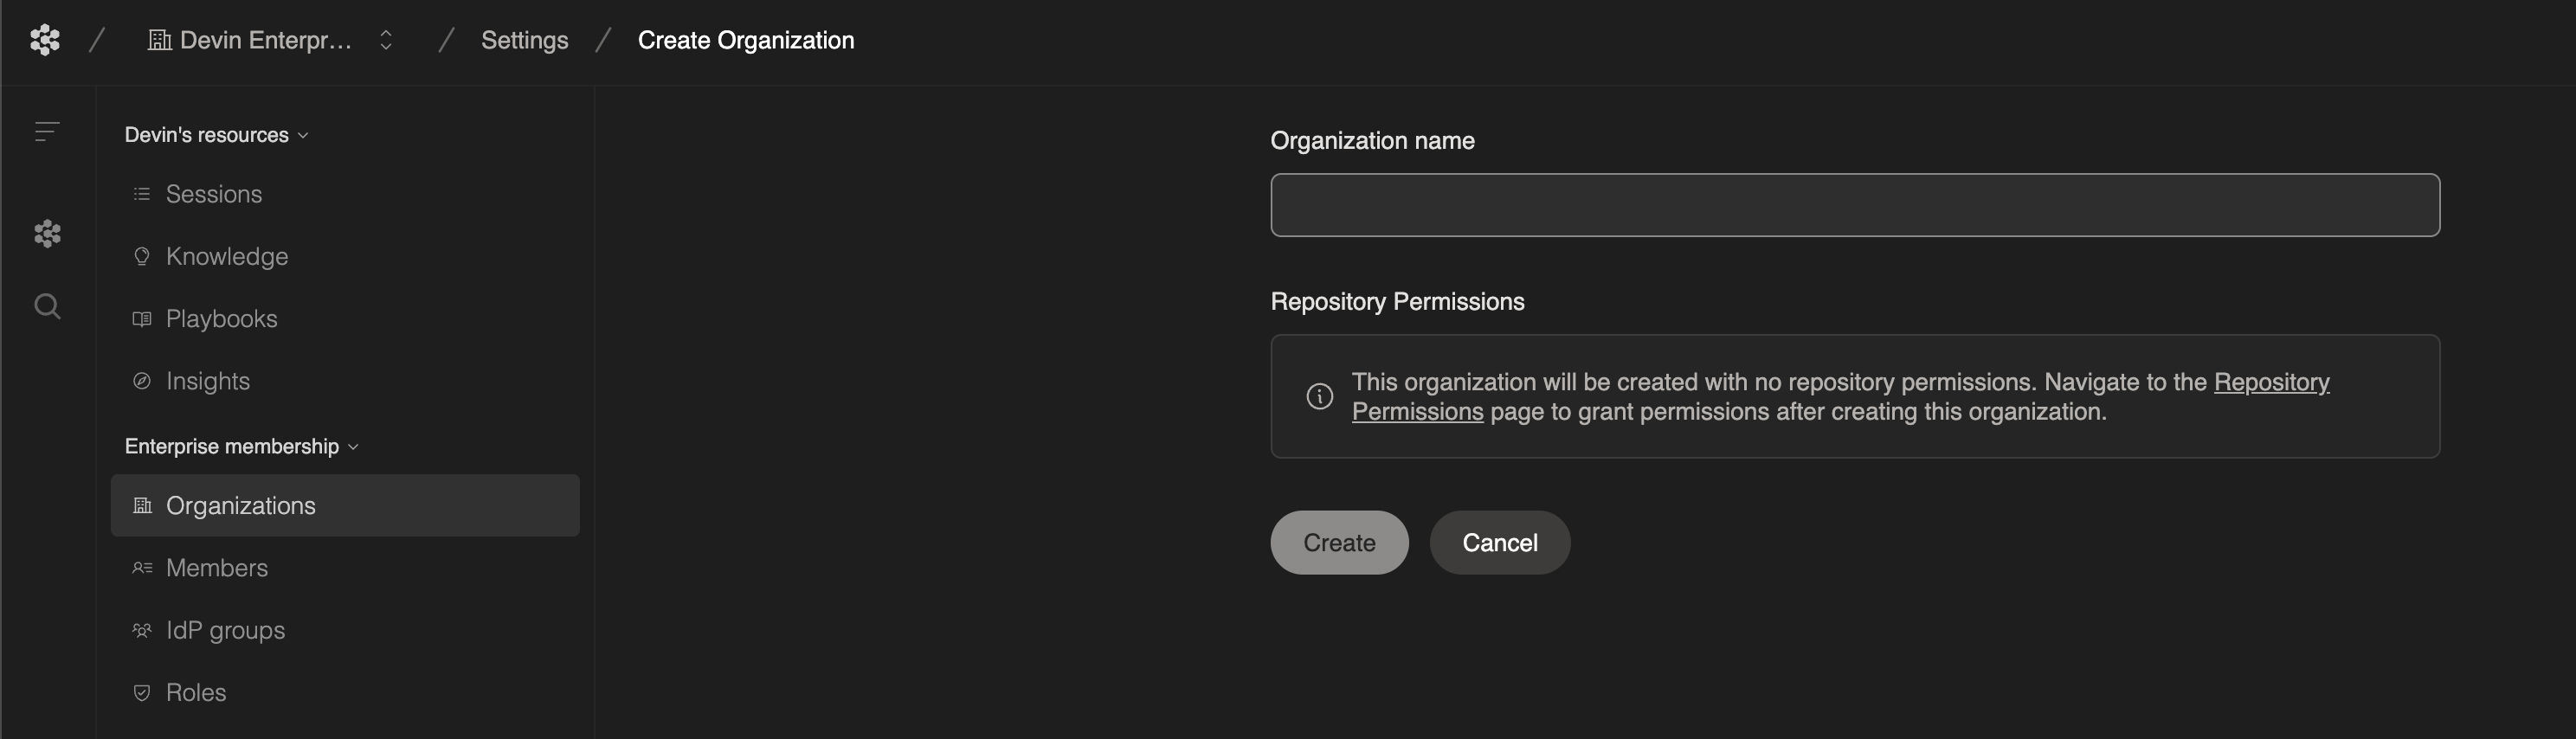Go to Settings breadcrumb
Viewport: 2576px width, 739px height.
[x=524, y=40]
